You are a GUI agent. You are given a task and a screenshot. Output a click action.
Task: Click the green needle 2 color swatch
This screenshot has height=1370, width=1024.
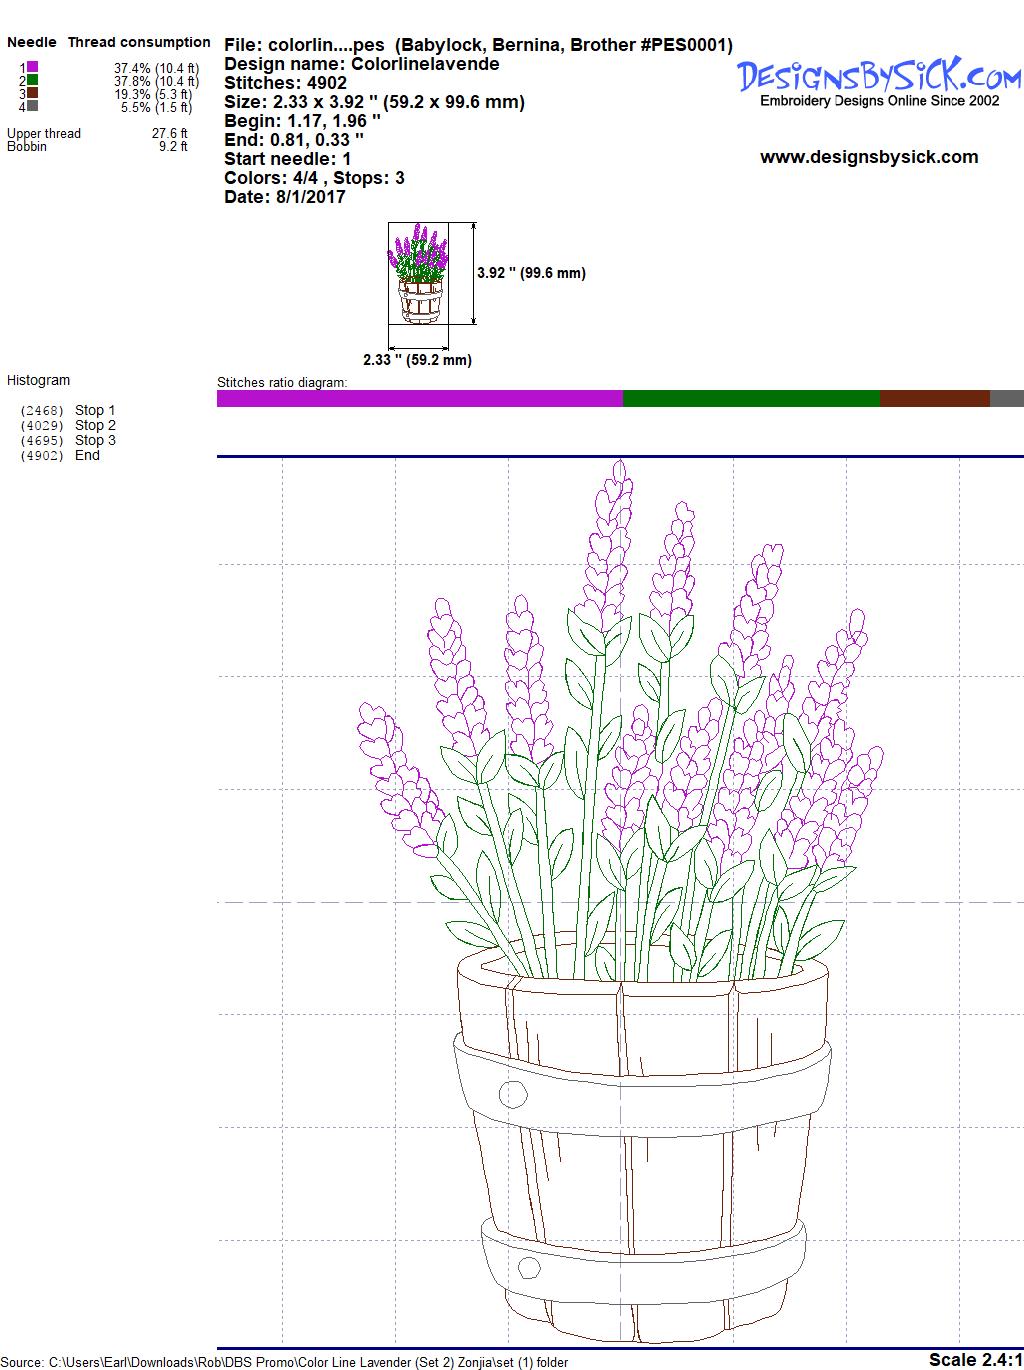33,80
